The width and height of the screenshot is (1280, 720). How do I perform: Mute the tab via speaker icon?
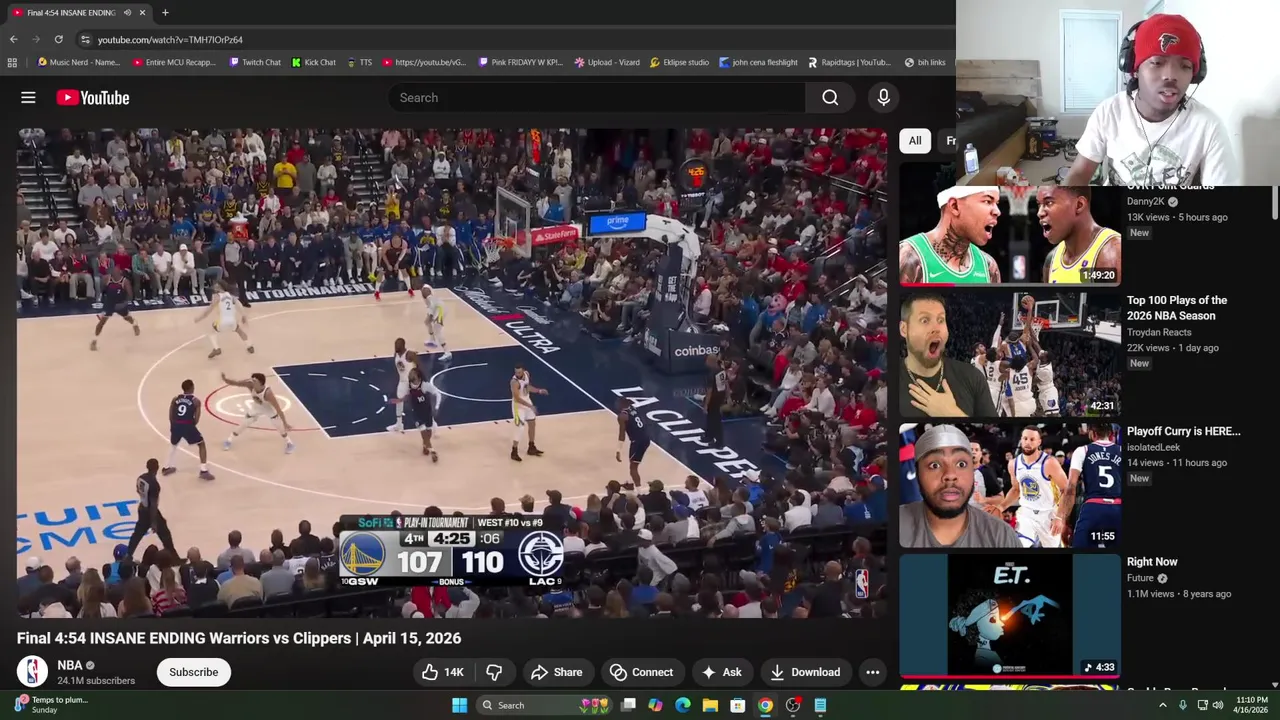[x=127, y=12]
